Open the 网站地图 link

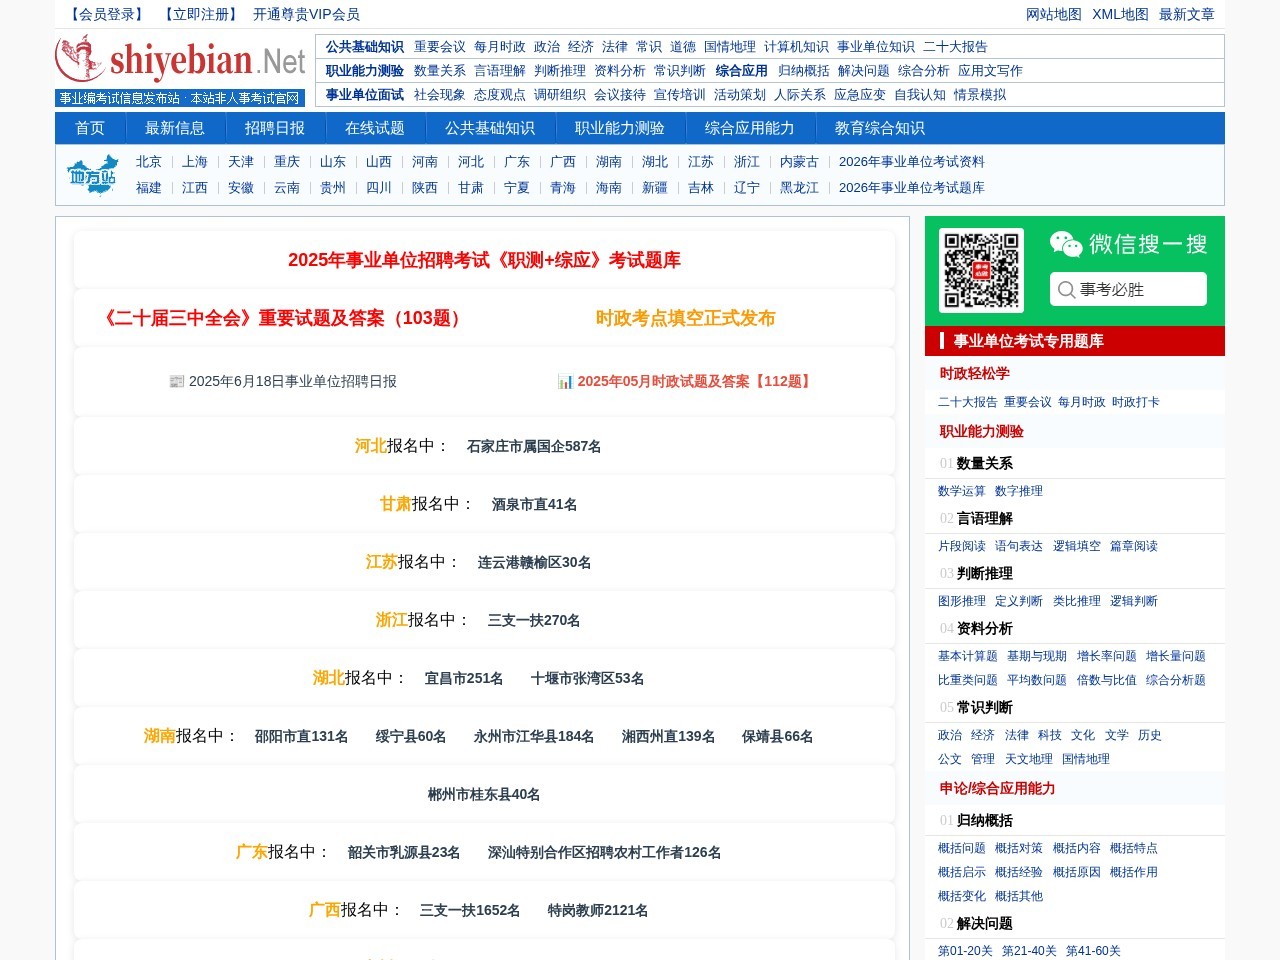coord(1054,14)
